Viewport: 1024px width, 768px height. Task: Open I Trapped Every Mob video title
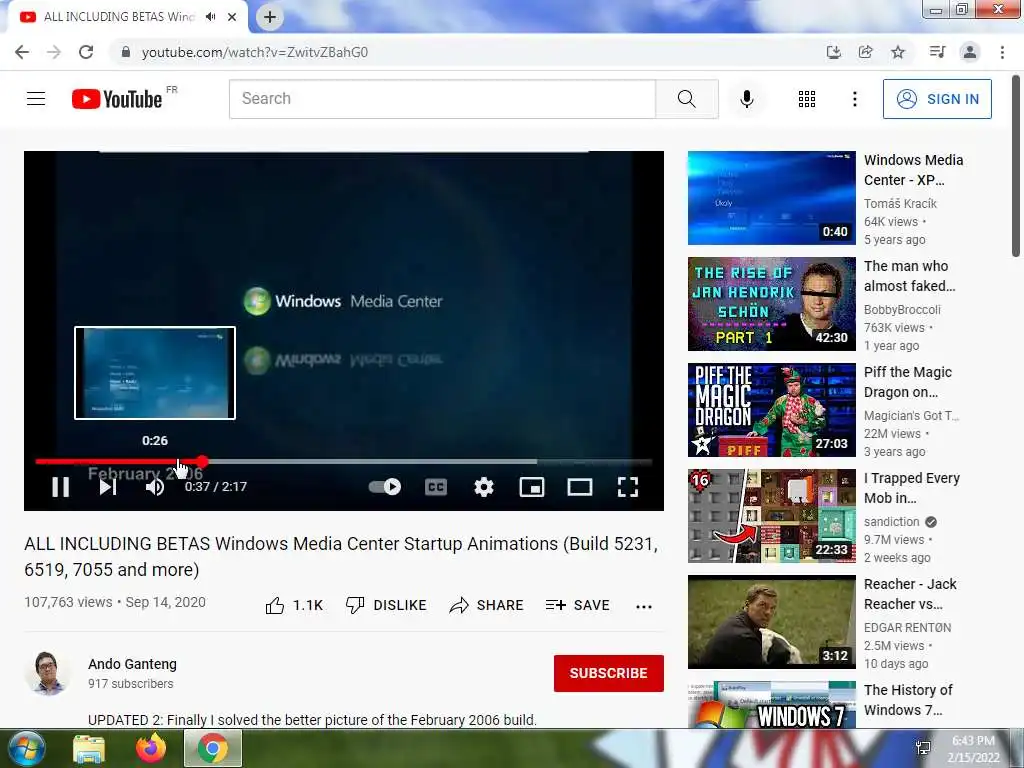[x=912, y=488]
